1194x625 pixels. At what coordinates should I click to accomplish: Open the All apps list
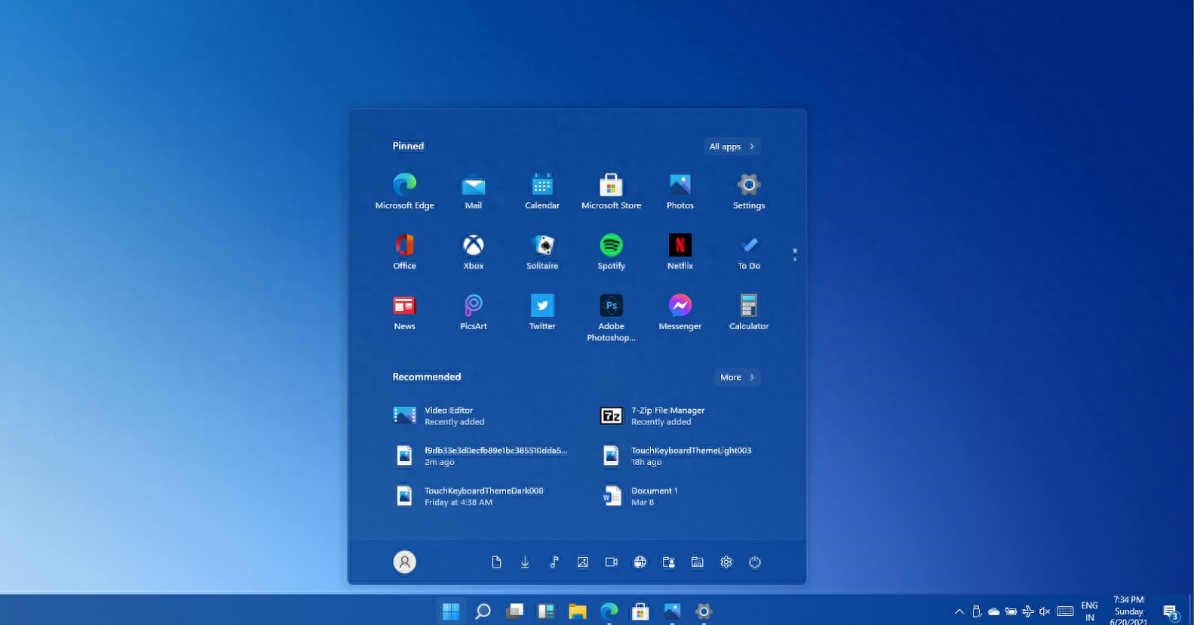click(x=732, y=147)
